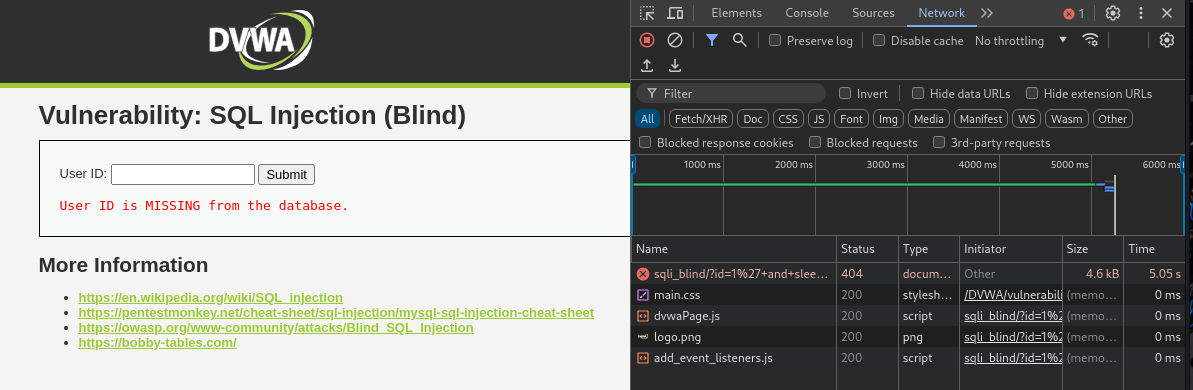Filter requests by Doc
The height and width of the screenshot is (390, 1193).
click(x=753, y=119)
